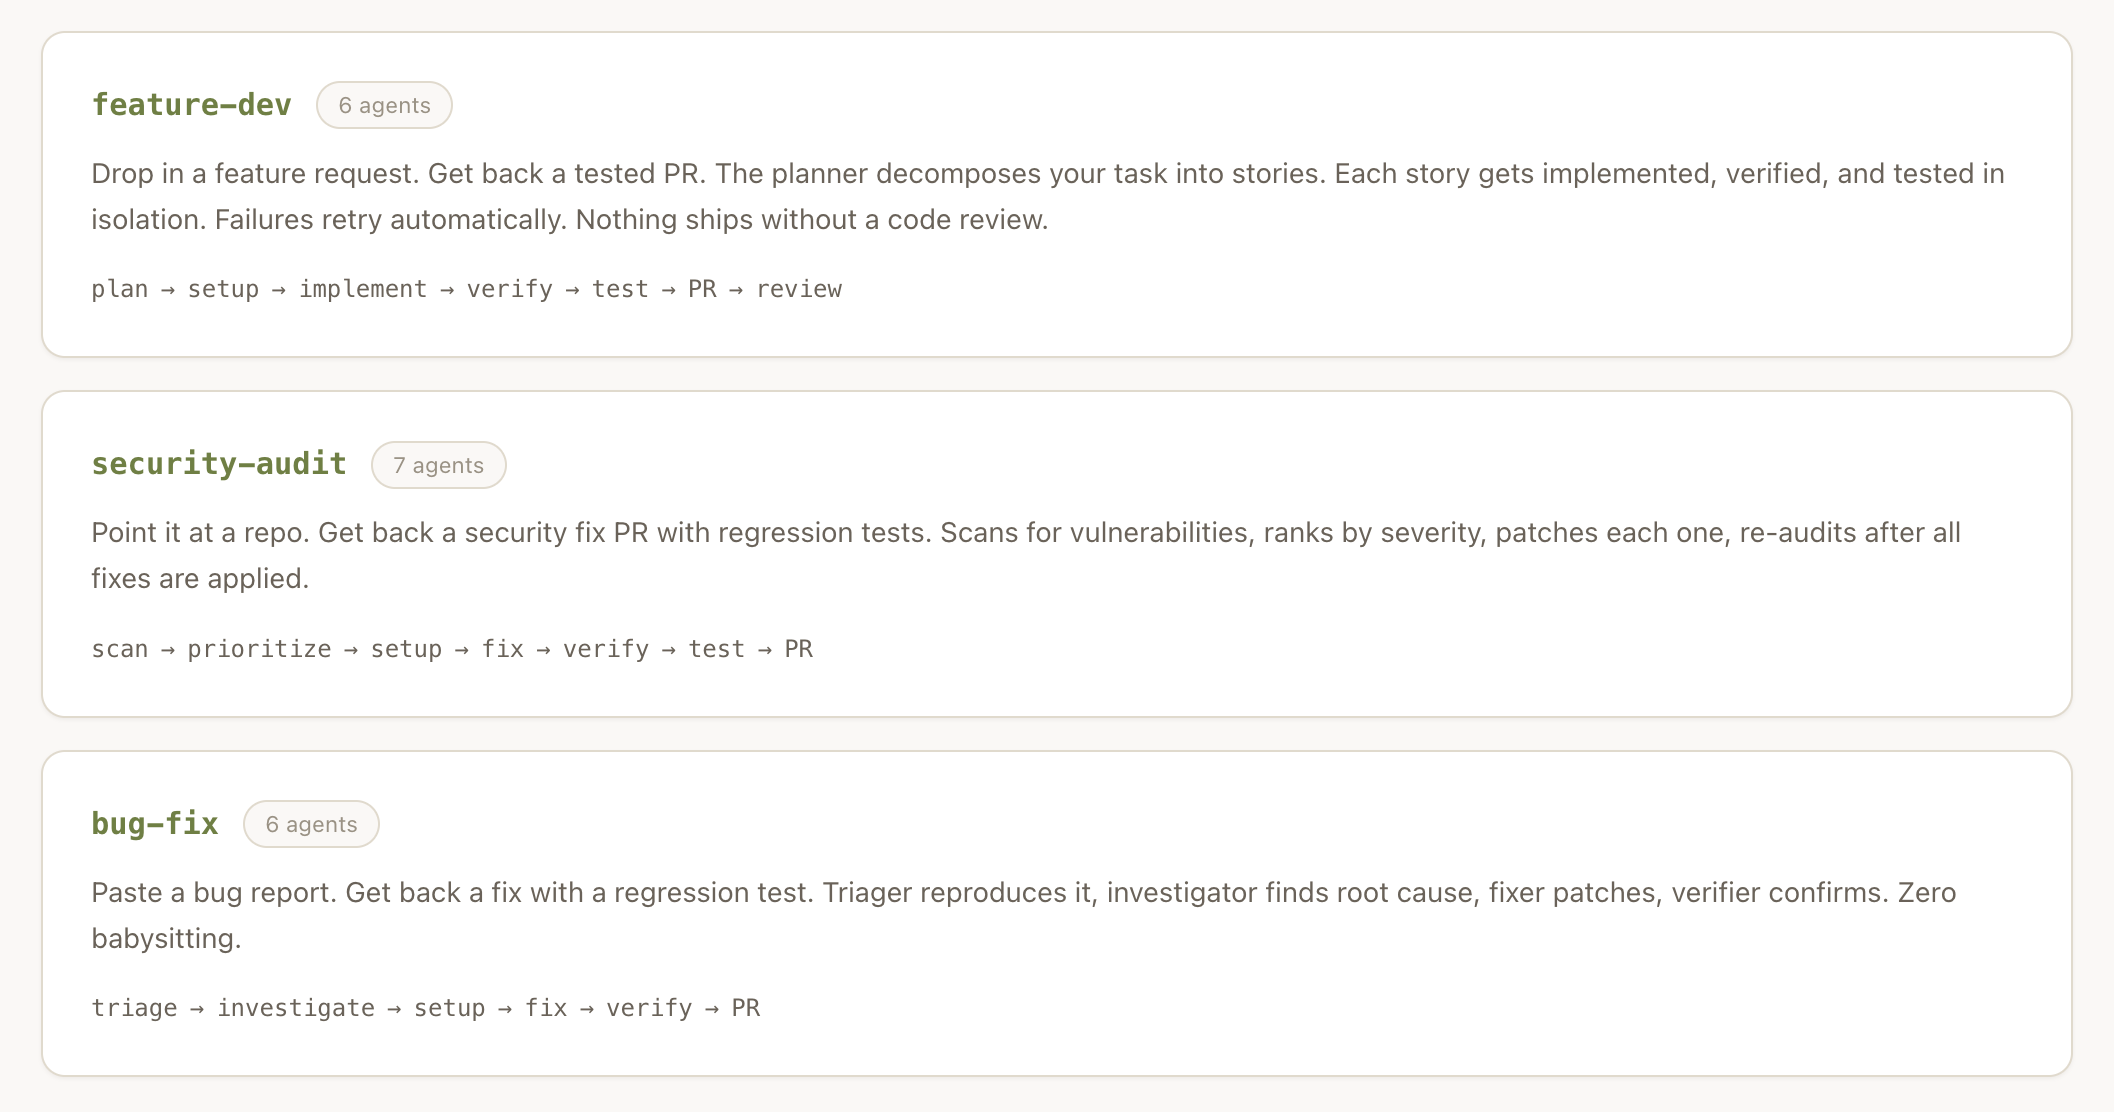The height and width of the screenshot is (1112, 2114).
Task: Click the "PR" step in bug-fix pipeline
Action: pos(745,1008)
